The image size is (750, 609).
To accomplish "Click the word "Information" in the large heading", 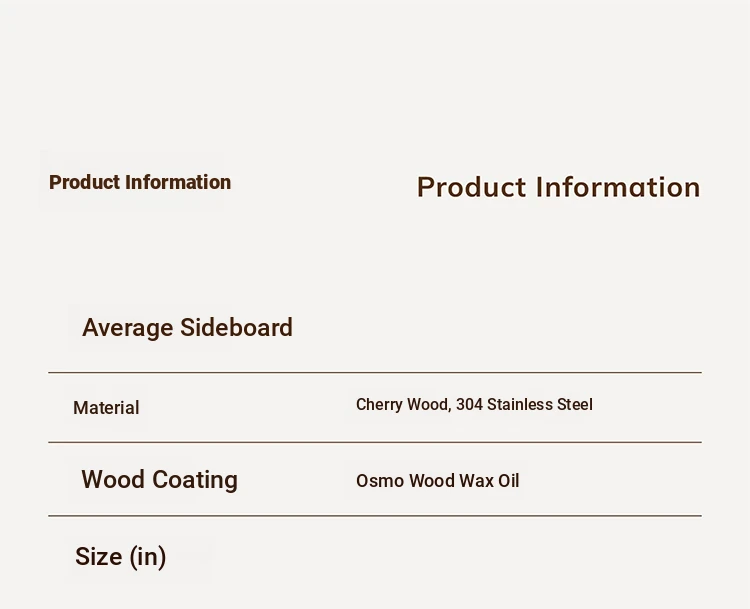I will point(618,187).
